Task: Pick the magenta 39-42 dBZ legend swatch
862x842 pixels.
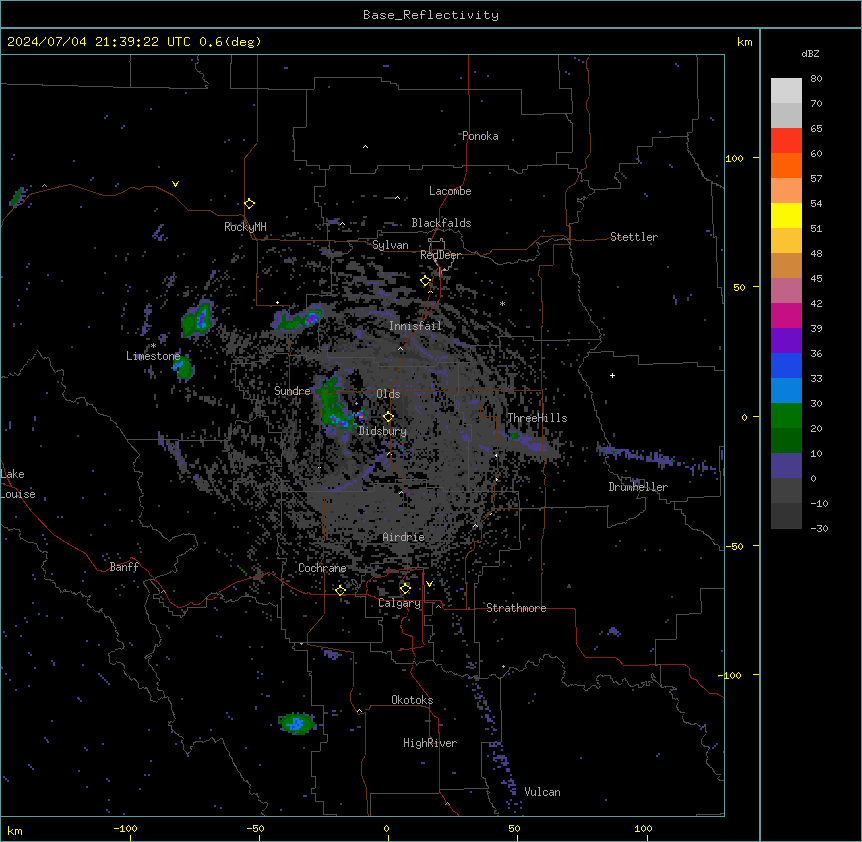Action: (786, 315)
